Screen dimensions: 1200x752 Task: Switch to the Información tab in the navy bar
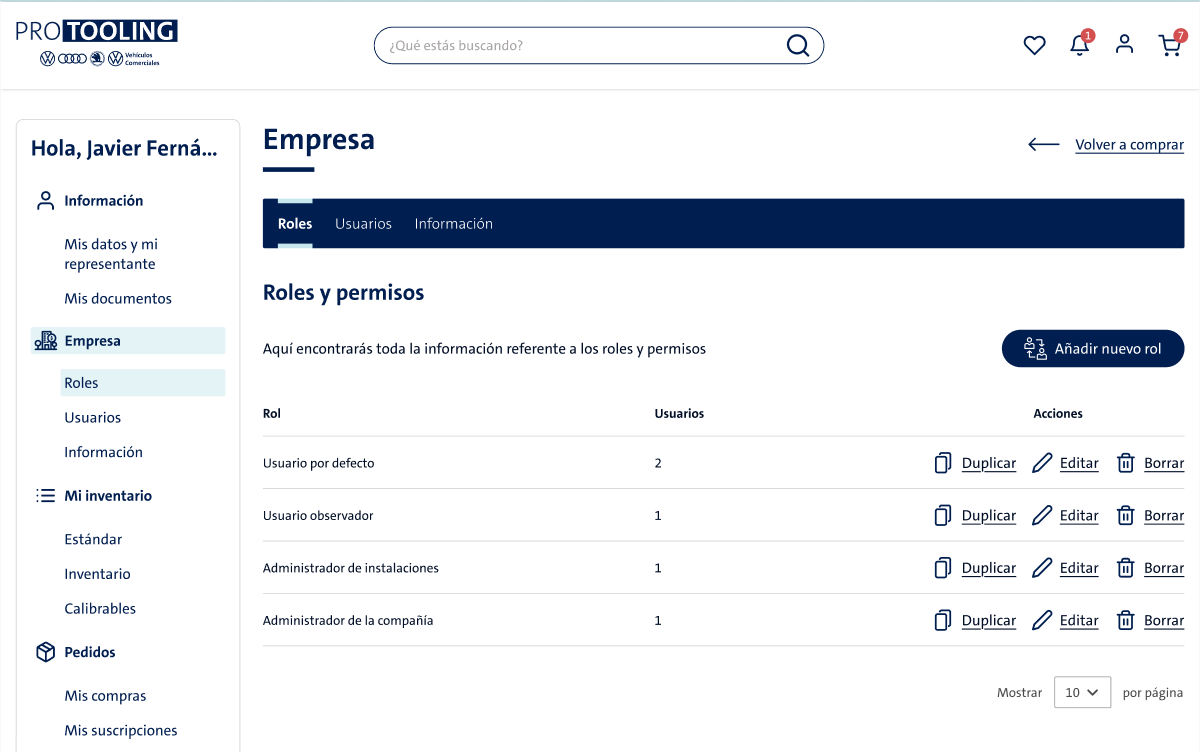point(454,224)
